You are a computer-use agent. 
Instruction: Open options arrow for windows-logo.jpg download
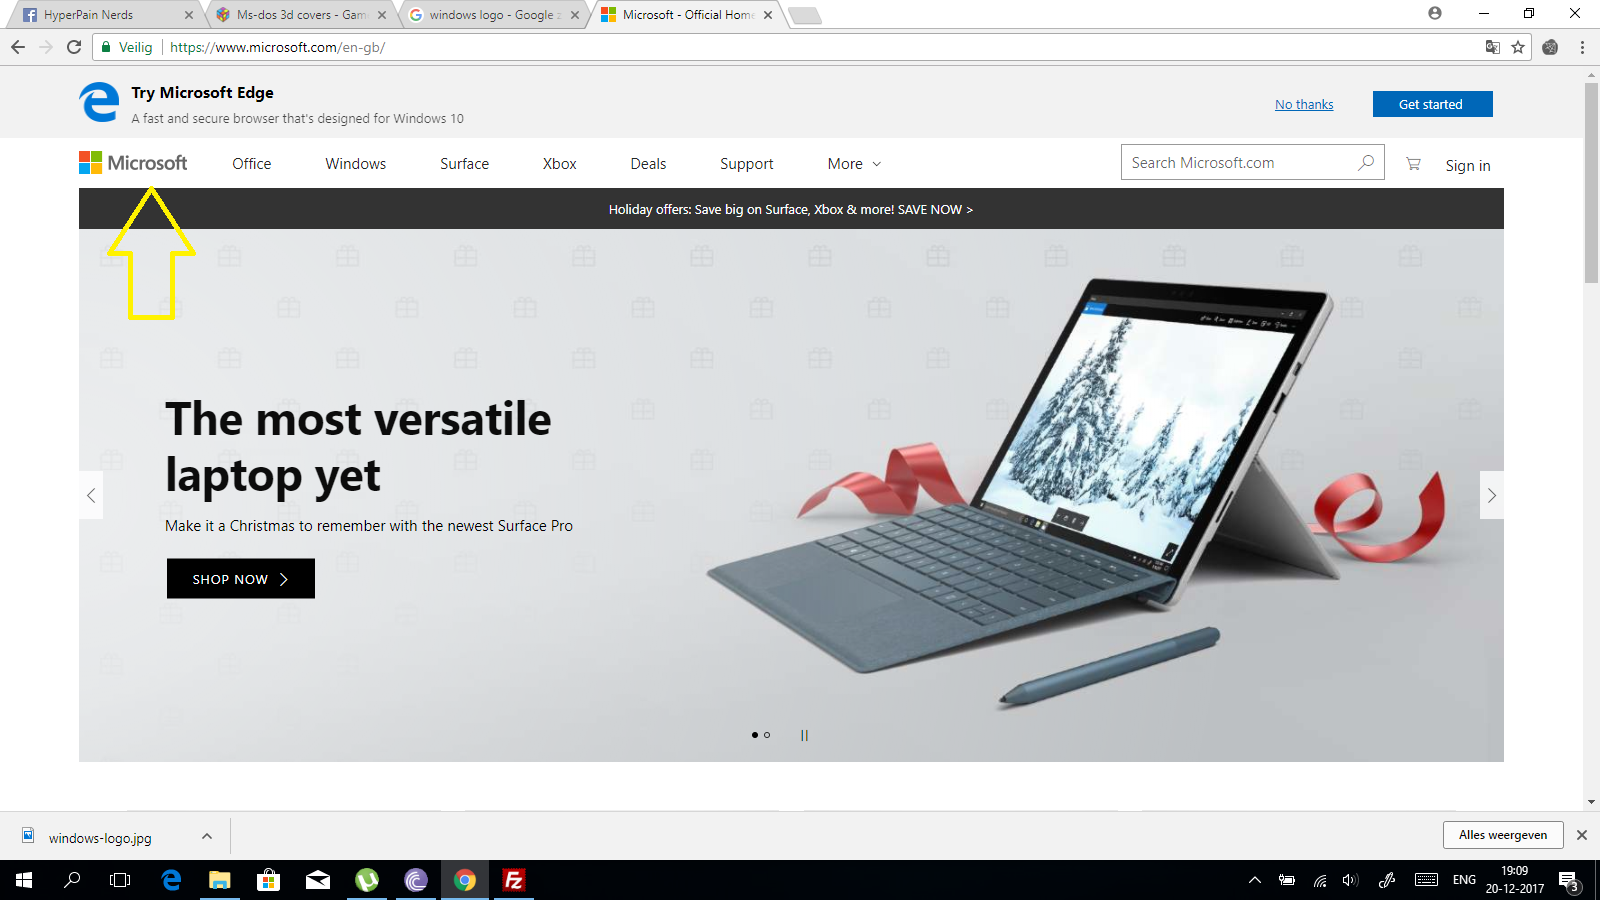pos(206,836)
